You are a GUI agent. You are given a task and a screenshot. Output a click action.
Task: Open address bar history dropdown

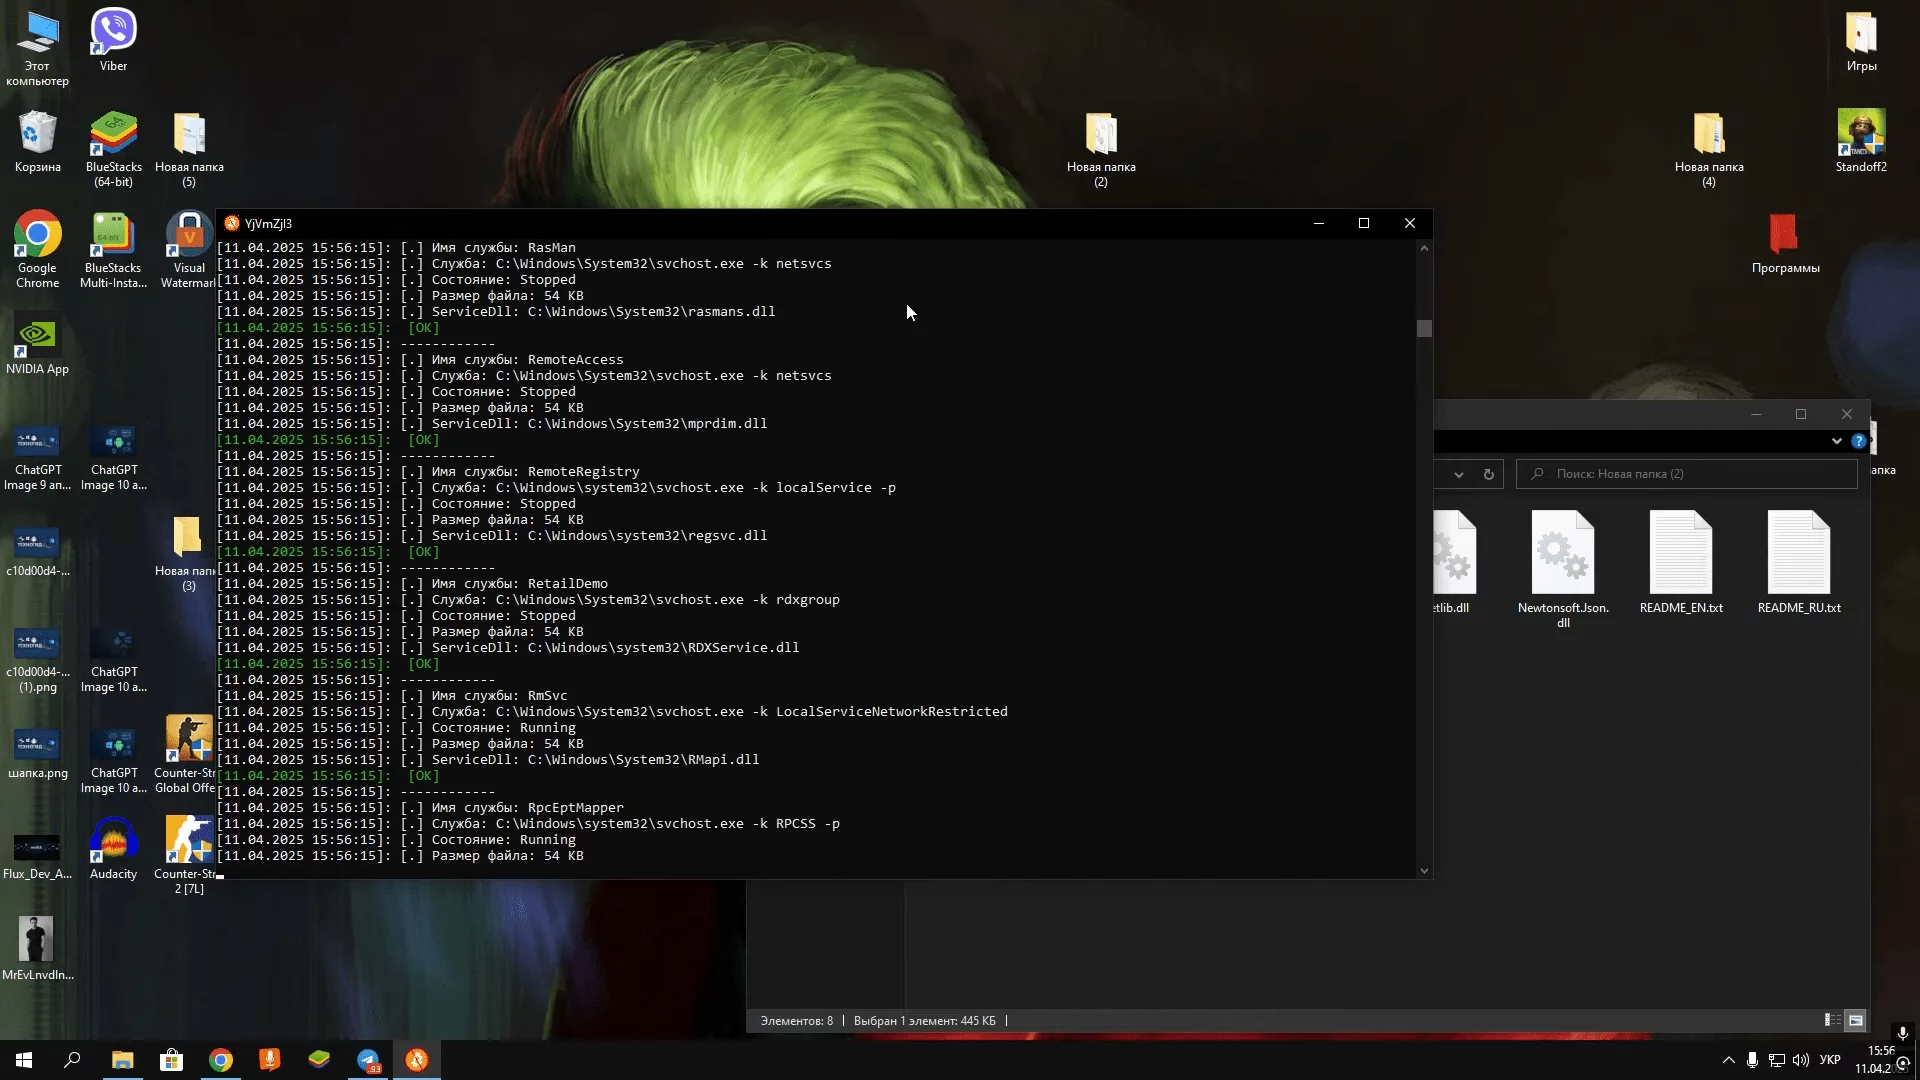(1459, 474)
